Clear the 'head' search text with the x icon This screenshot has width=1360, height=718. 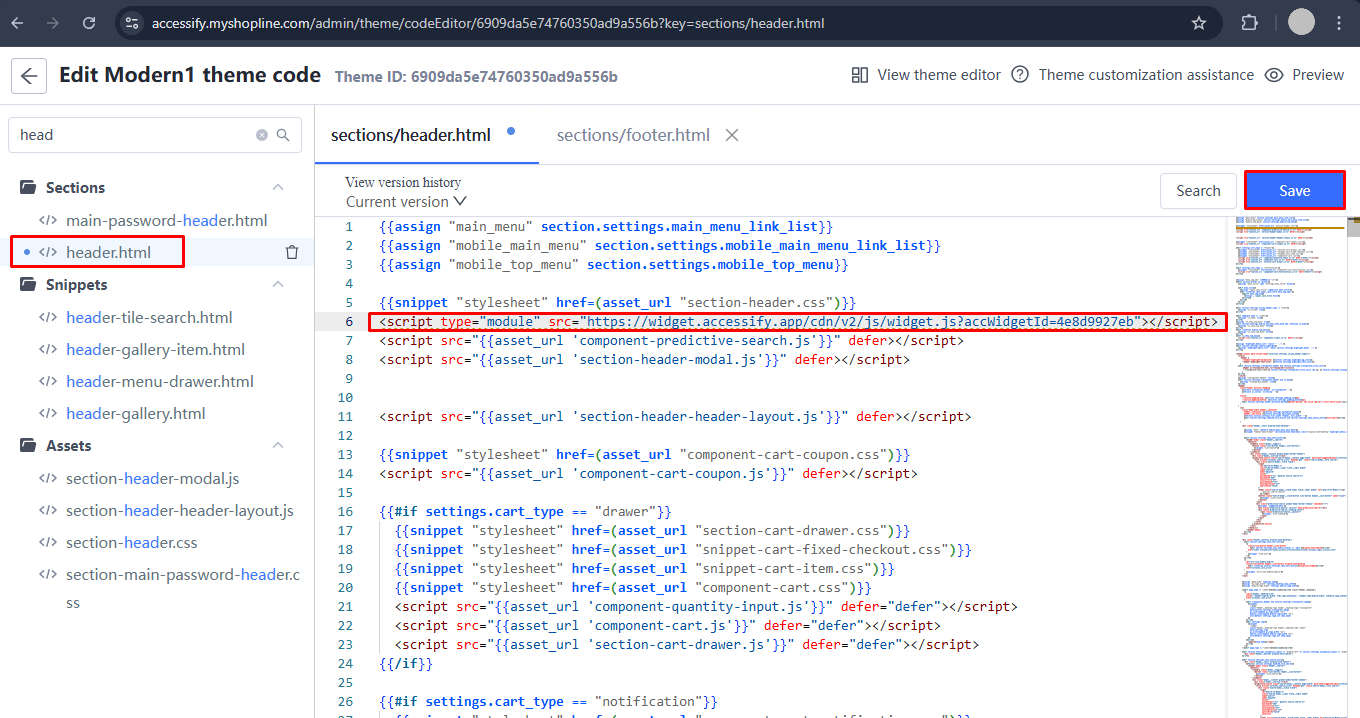[x=261, y=134]
